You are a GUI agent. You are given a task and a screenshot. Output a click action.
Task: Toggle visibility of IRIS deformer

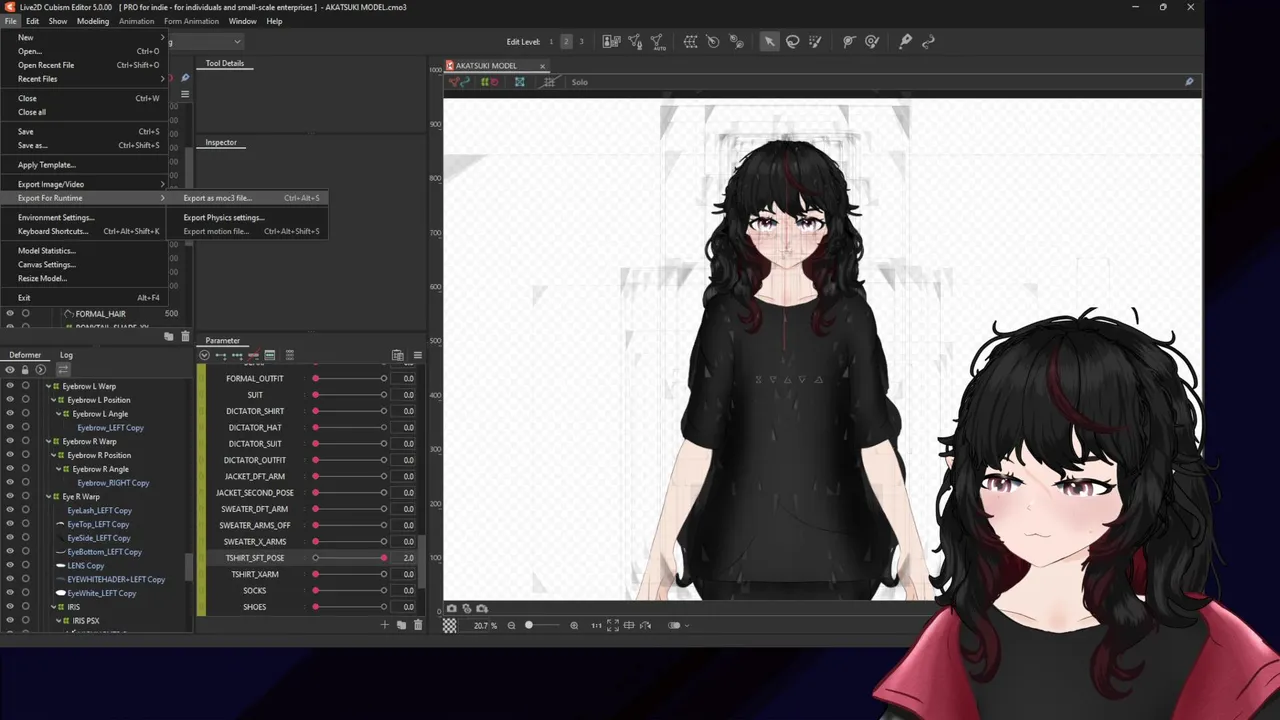(x=10, y=607)
